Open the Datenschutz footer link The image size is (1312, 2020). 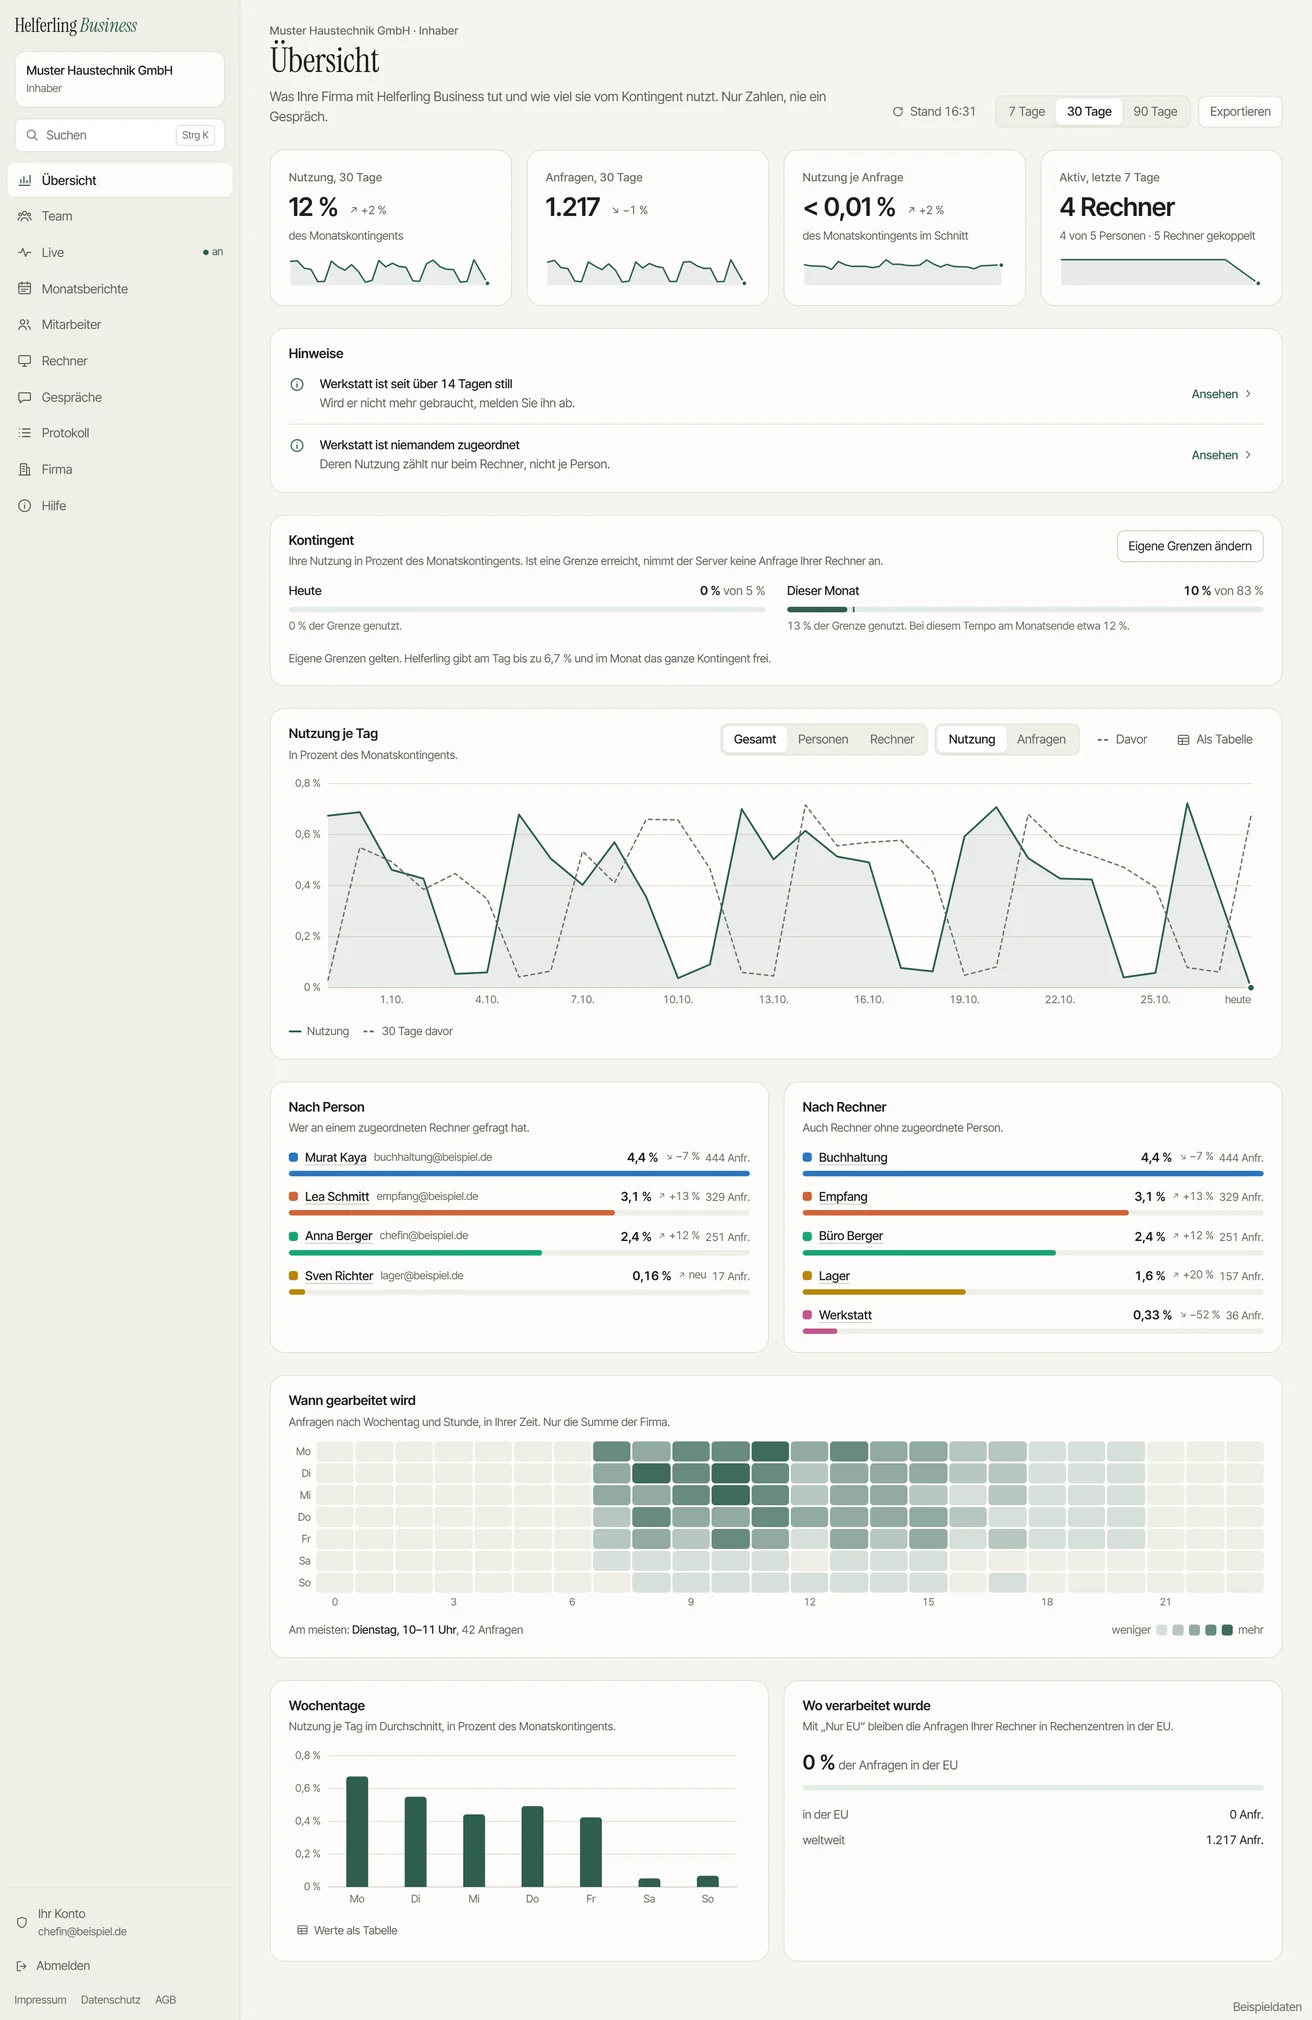click(111, 2000)
